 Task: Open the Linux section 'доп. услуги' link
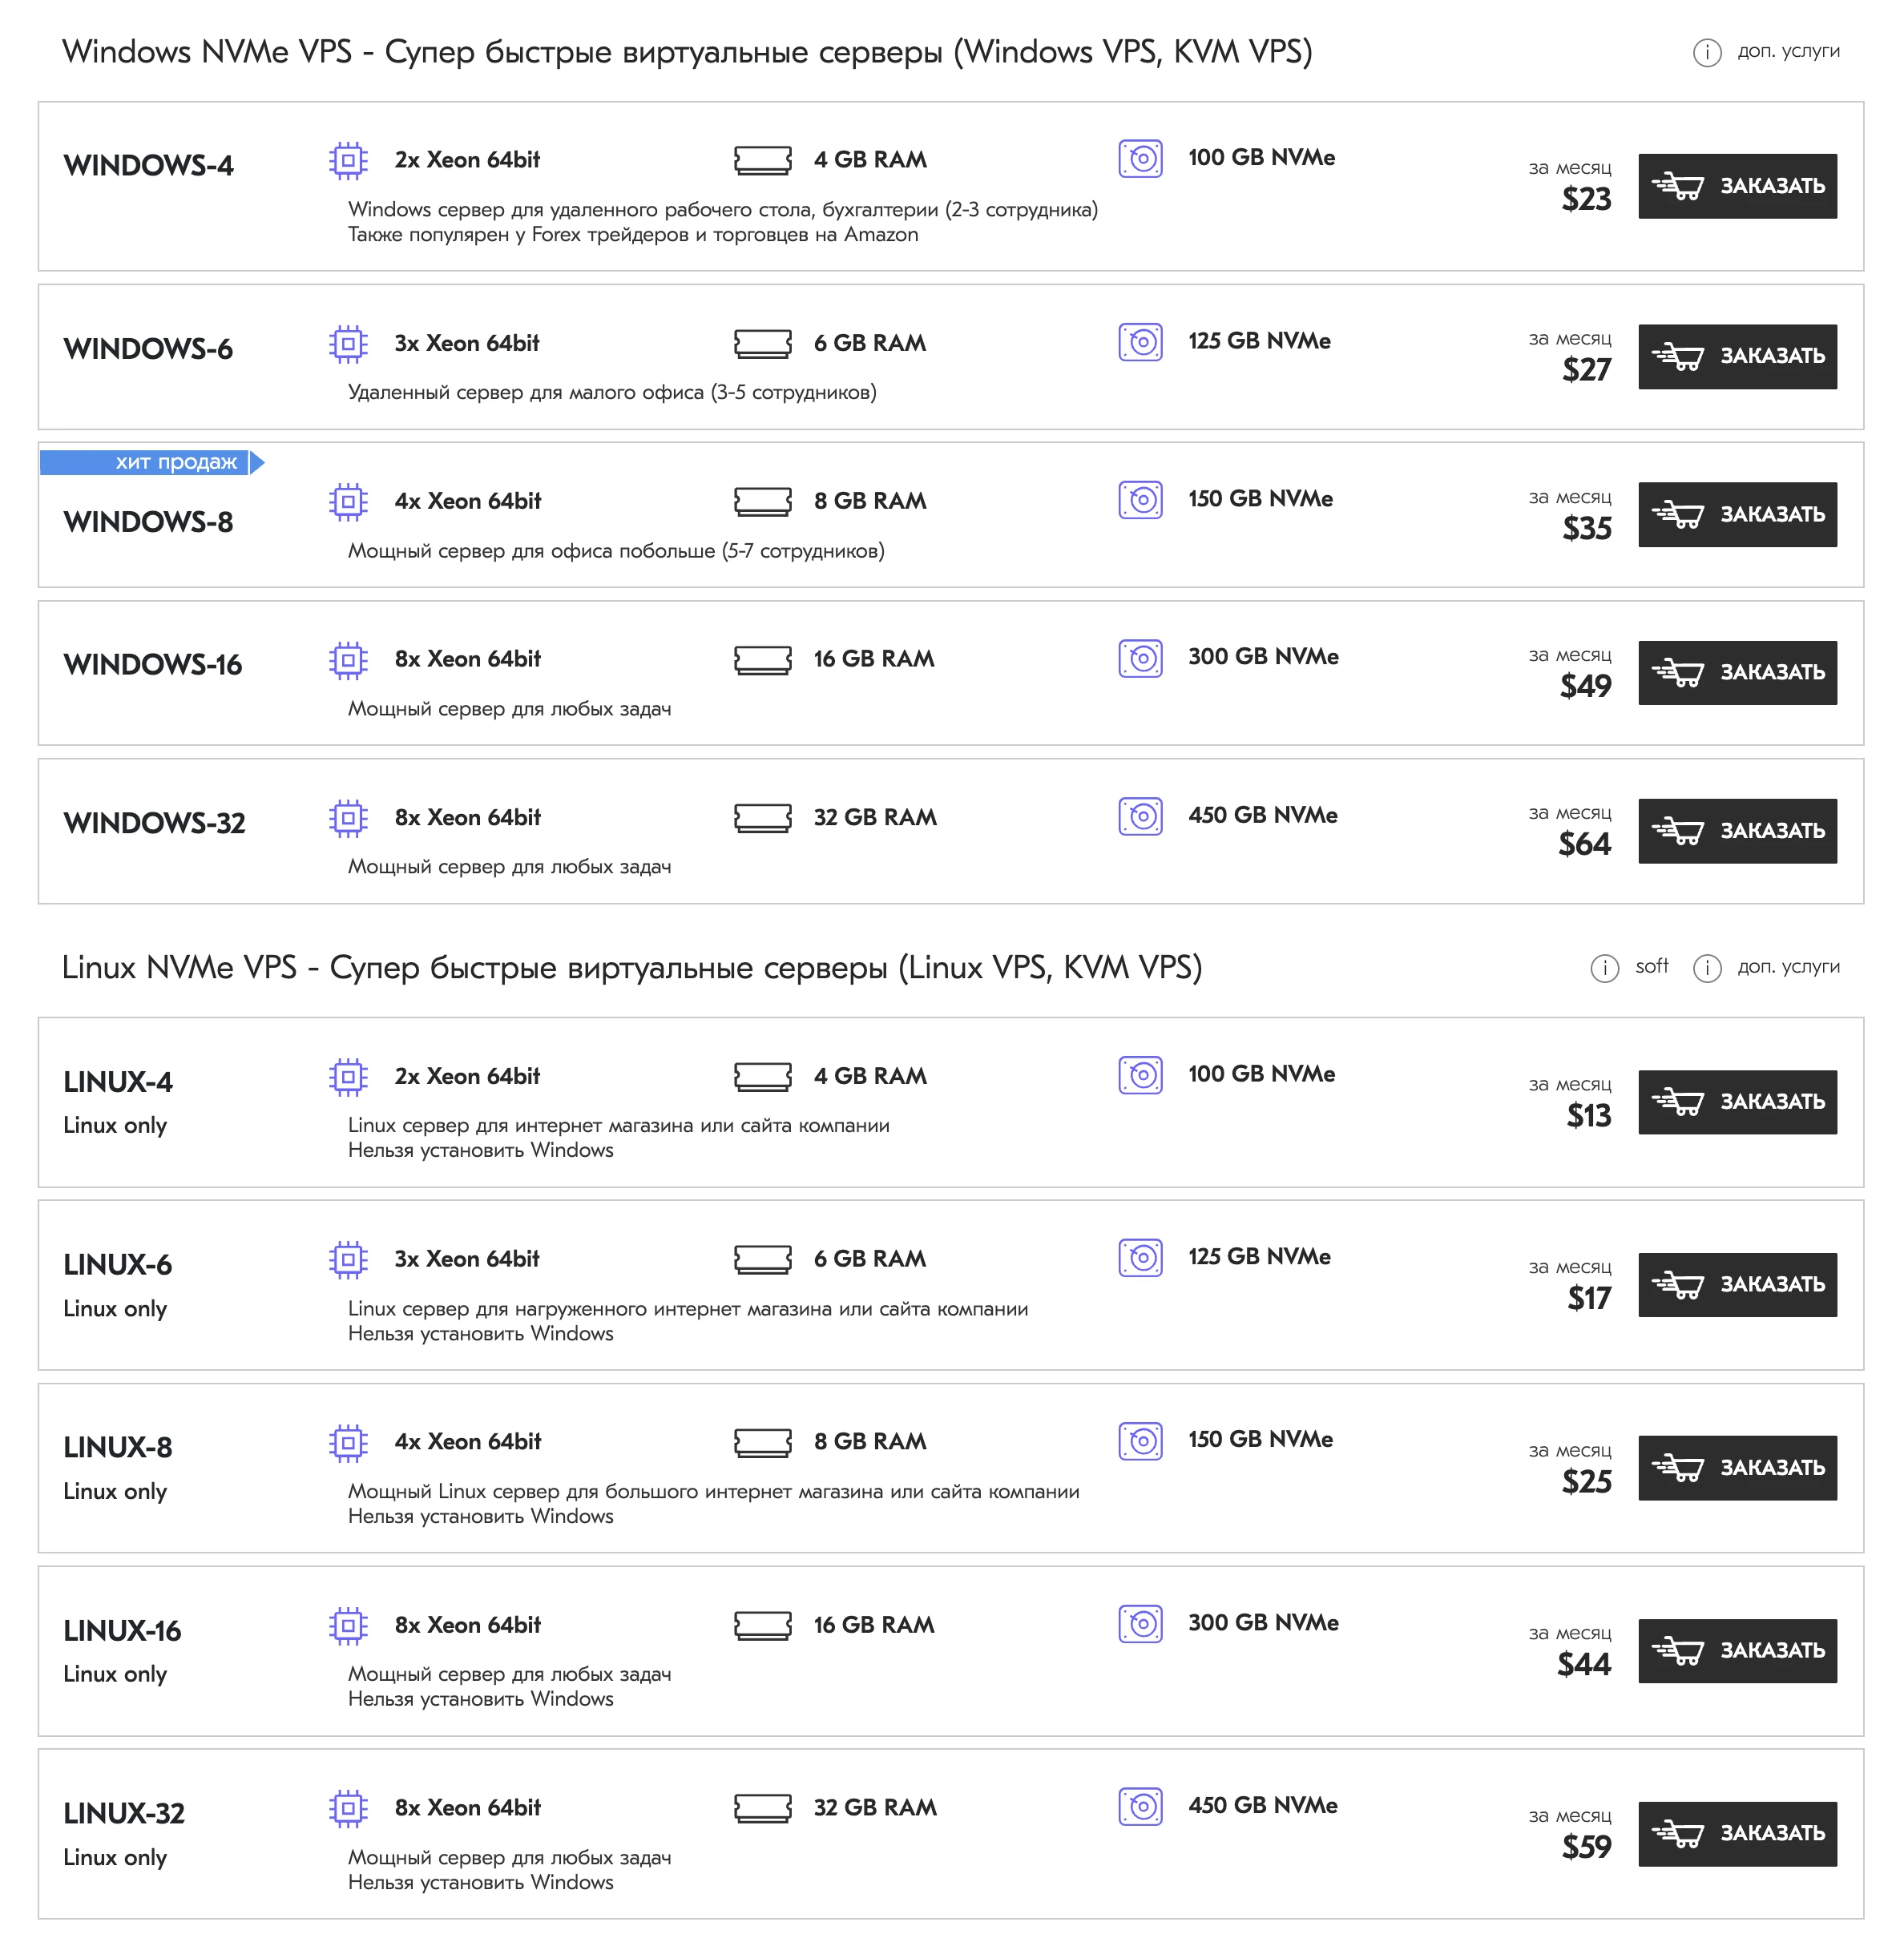1788,967
